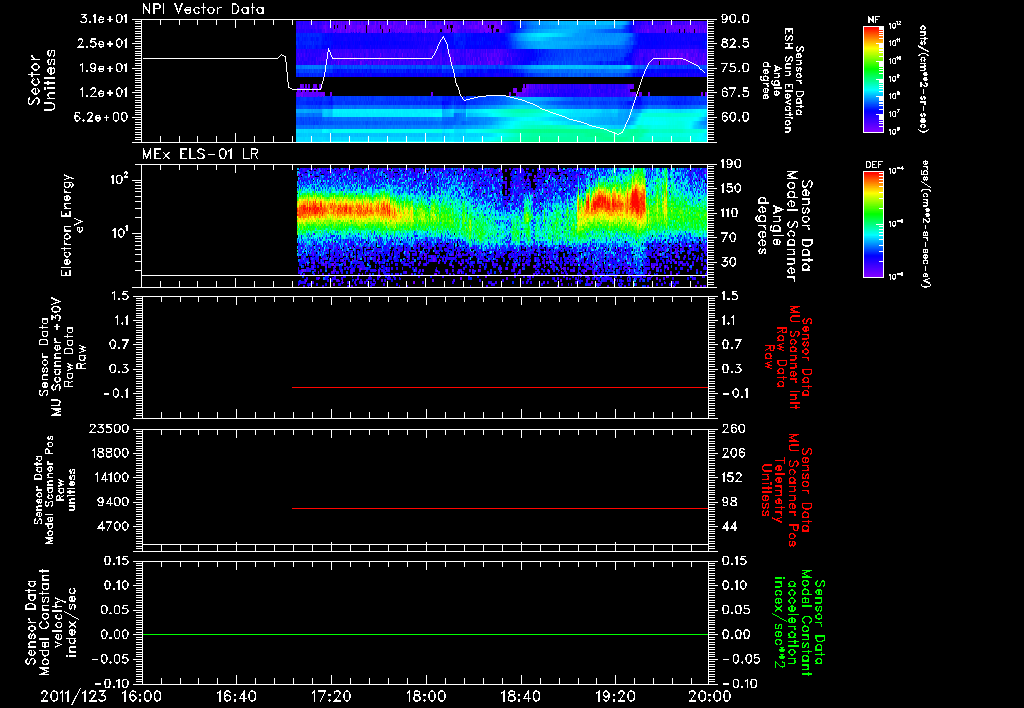
Task: Click the red line in Scanner Pos panel
Action: click(x=500, y=508)
